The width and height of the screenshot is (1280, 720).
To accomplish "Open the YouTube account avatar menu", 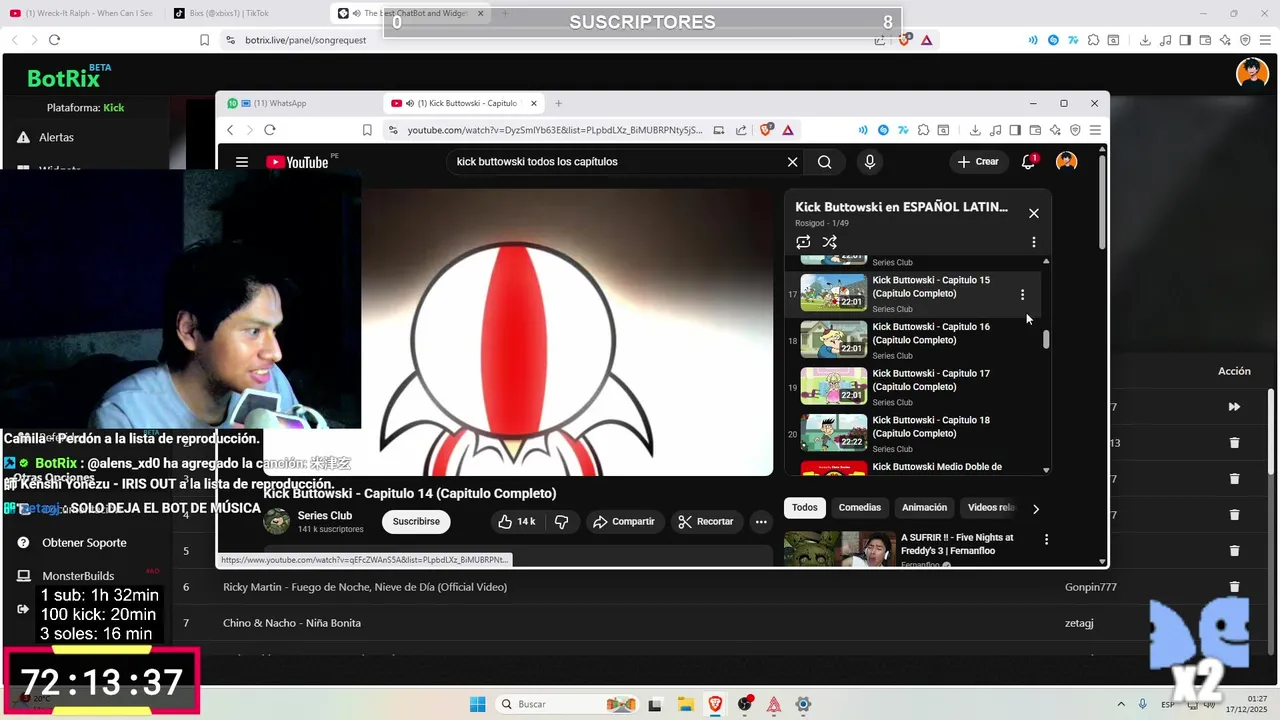I will [x=1067, y=162].
